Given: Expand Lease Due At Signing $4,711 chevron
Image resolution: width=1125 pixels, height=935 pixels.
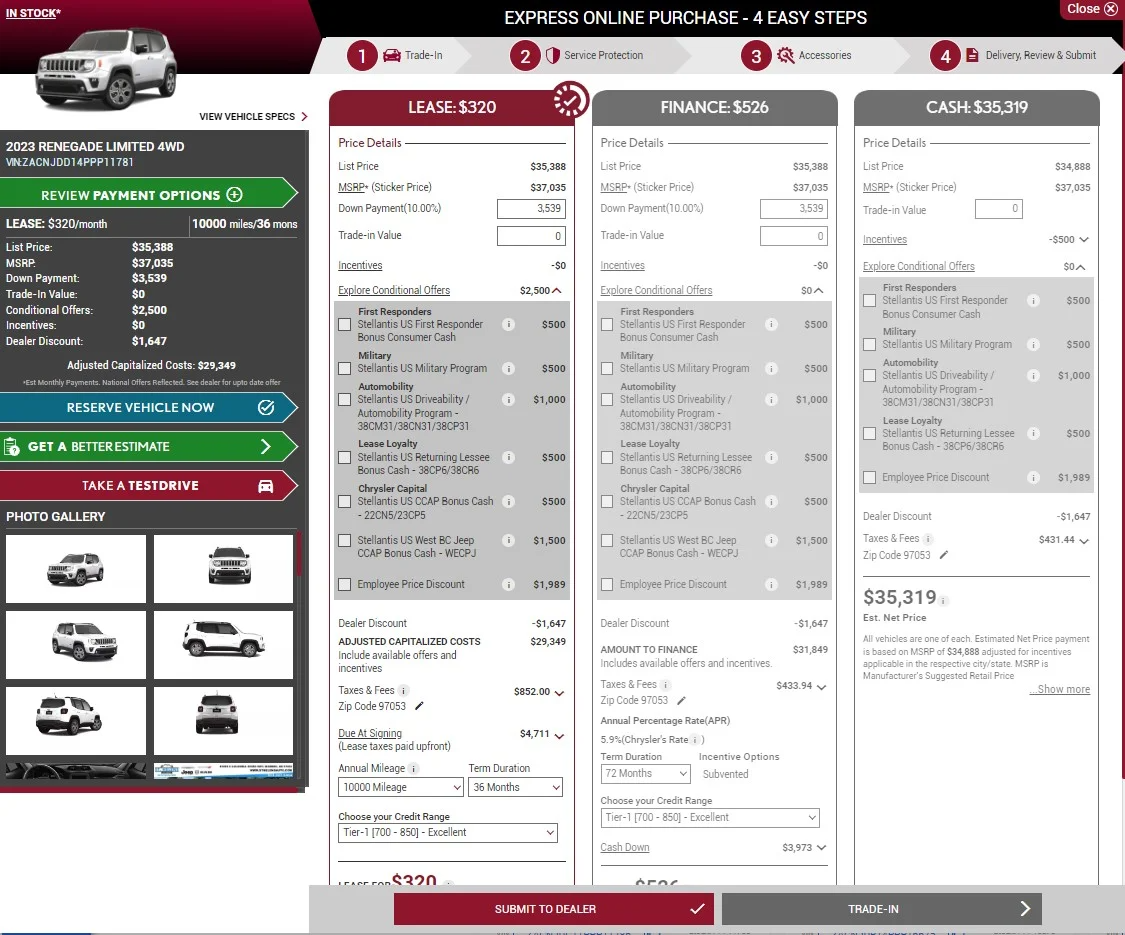Looking at the screenshot, I should (x=560, y=735).
